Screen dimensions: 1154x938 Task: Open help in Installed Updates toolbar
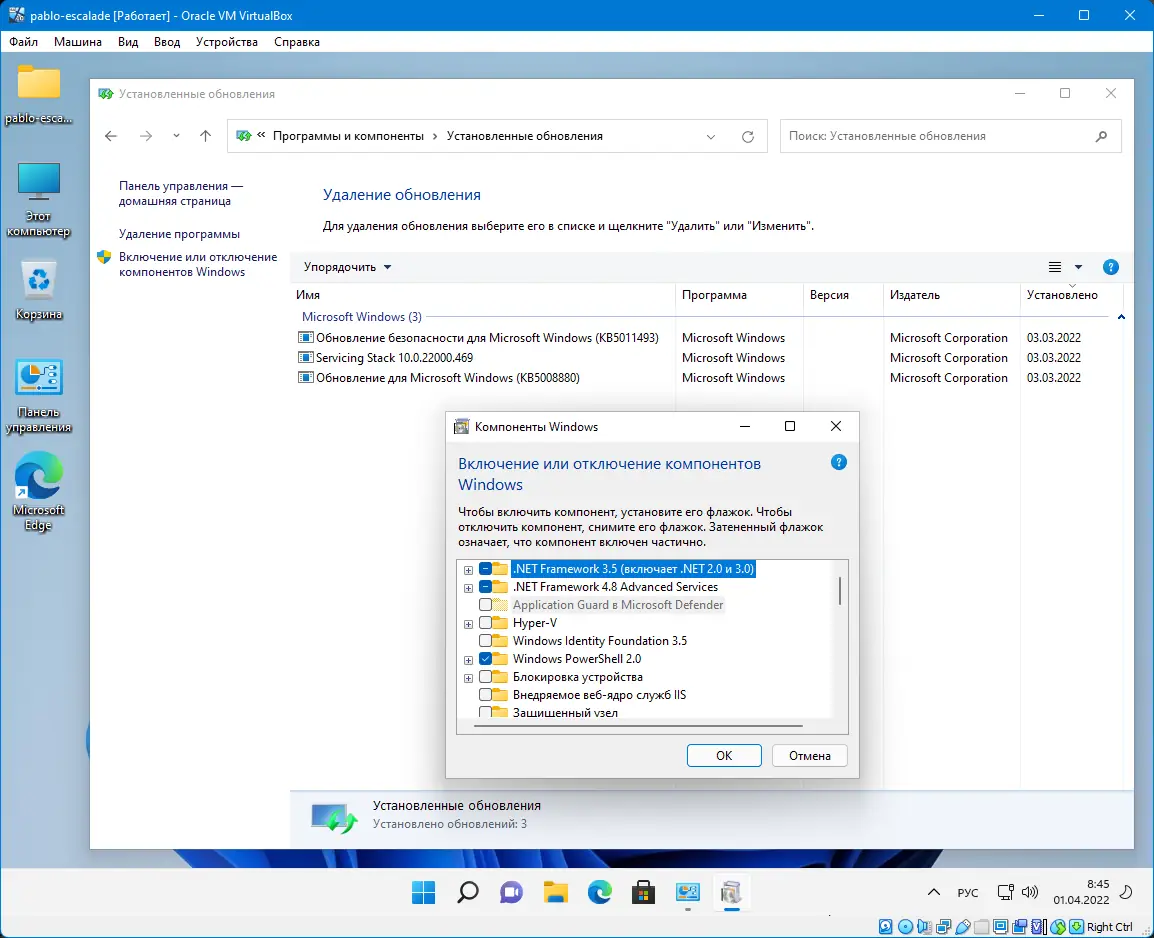click(1111, 267)
